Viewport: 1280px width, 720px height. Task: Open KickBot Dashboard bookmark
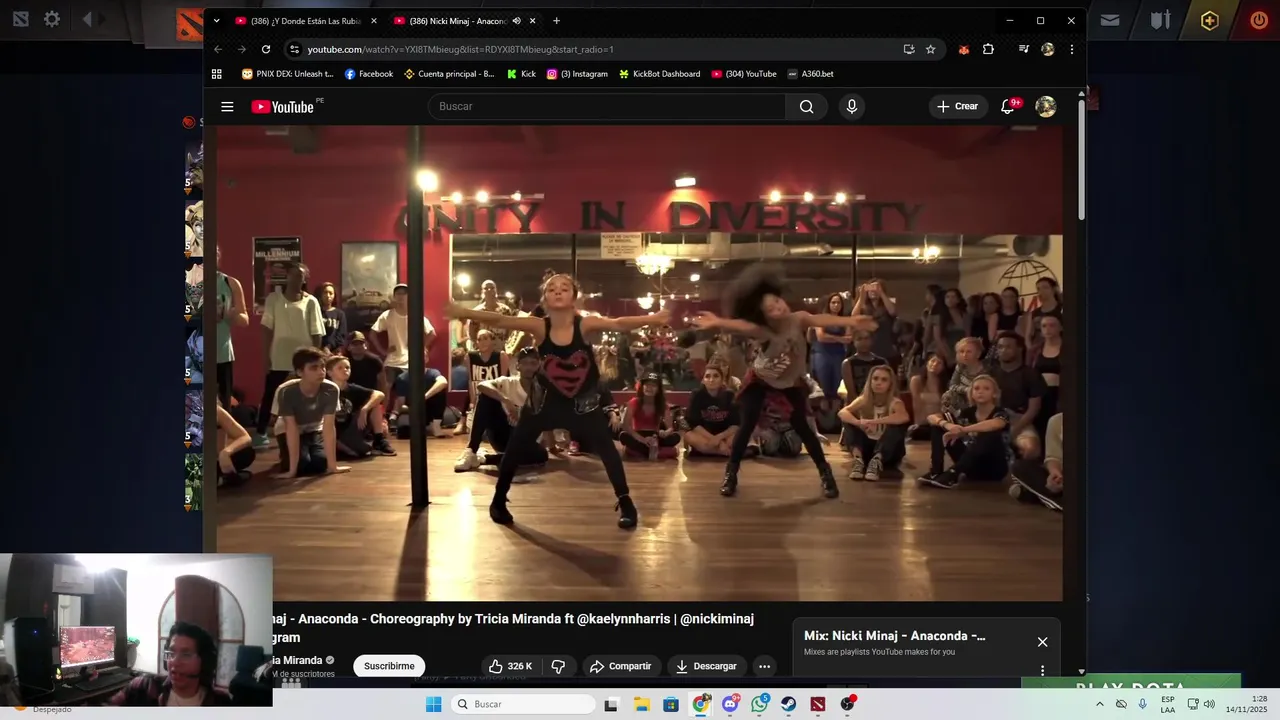click(660, 74)
